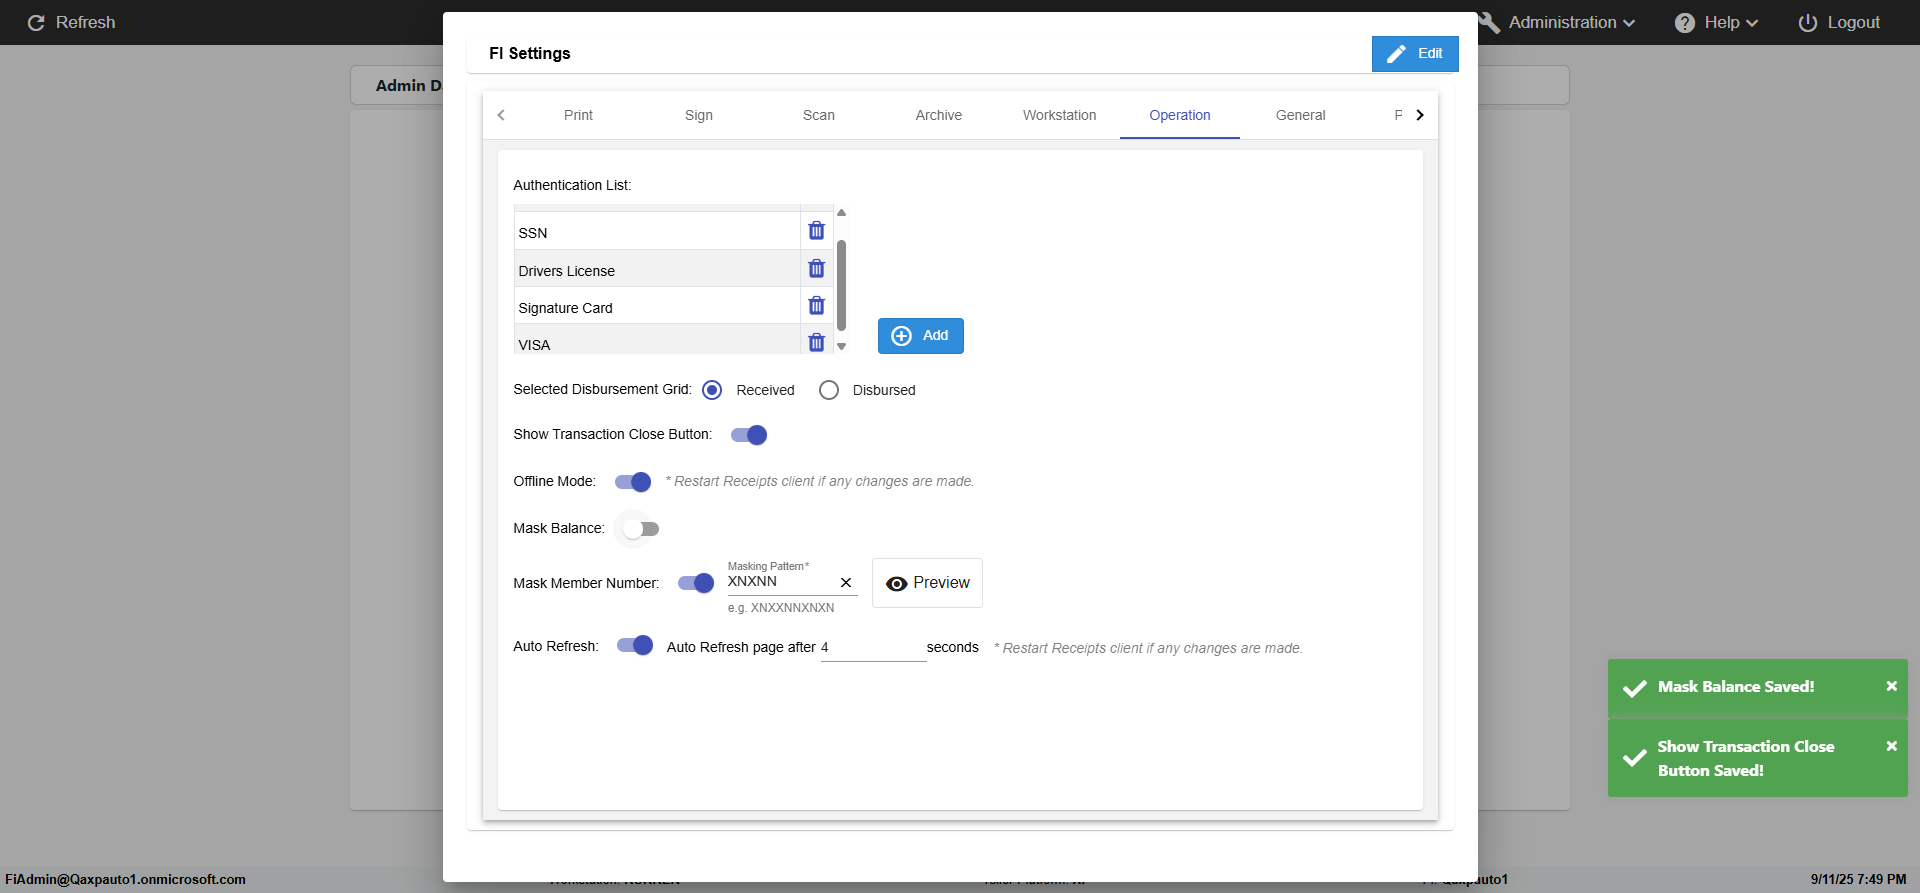Close the Show Transaction Close notification
The height and width of the screenshot is (893, 1920).
coord(1891,747)
